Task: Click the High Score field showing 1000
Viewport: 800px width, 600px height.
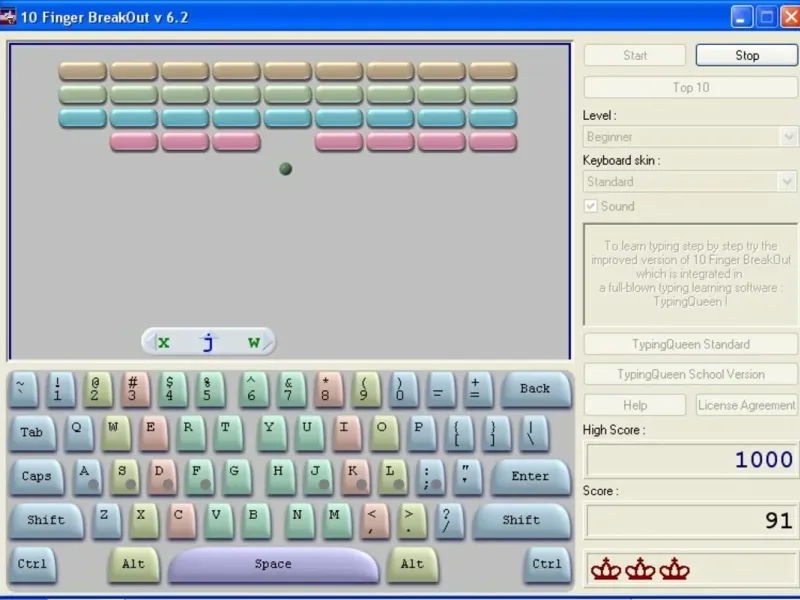Action: (691, 460)
